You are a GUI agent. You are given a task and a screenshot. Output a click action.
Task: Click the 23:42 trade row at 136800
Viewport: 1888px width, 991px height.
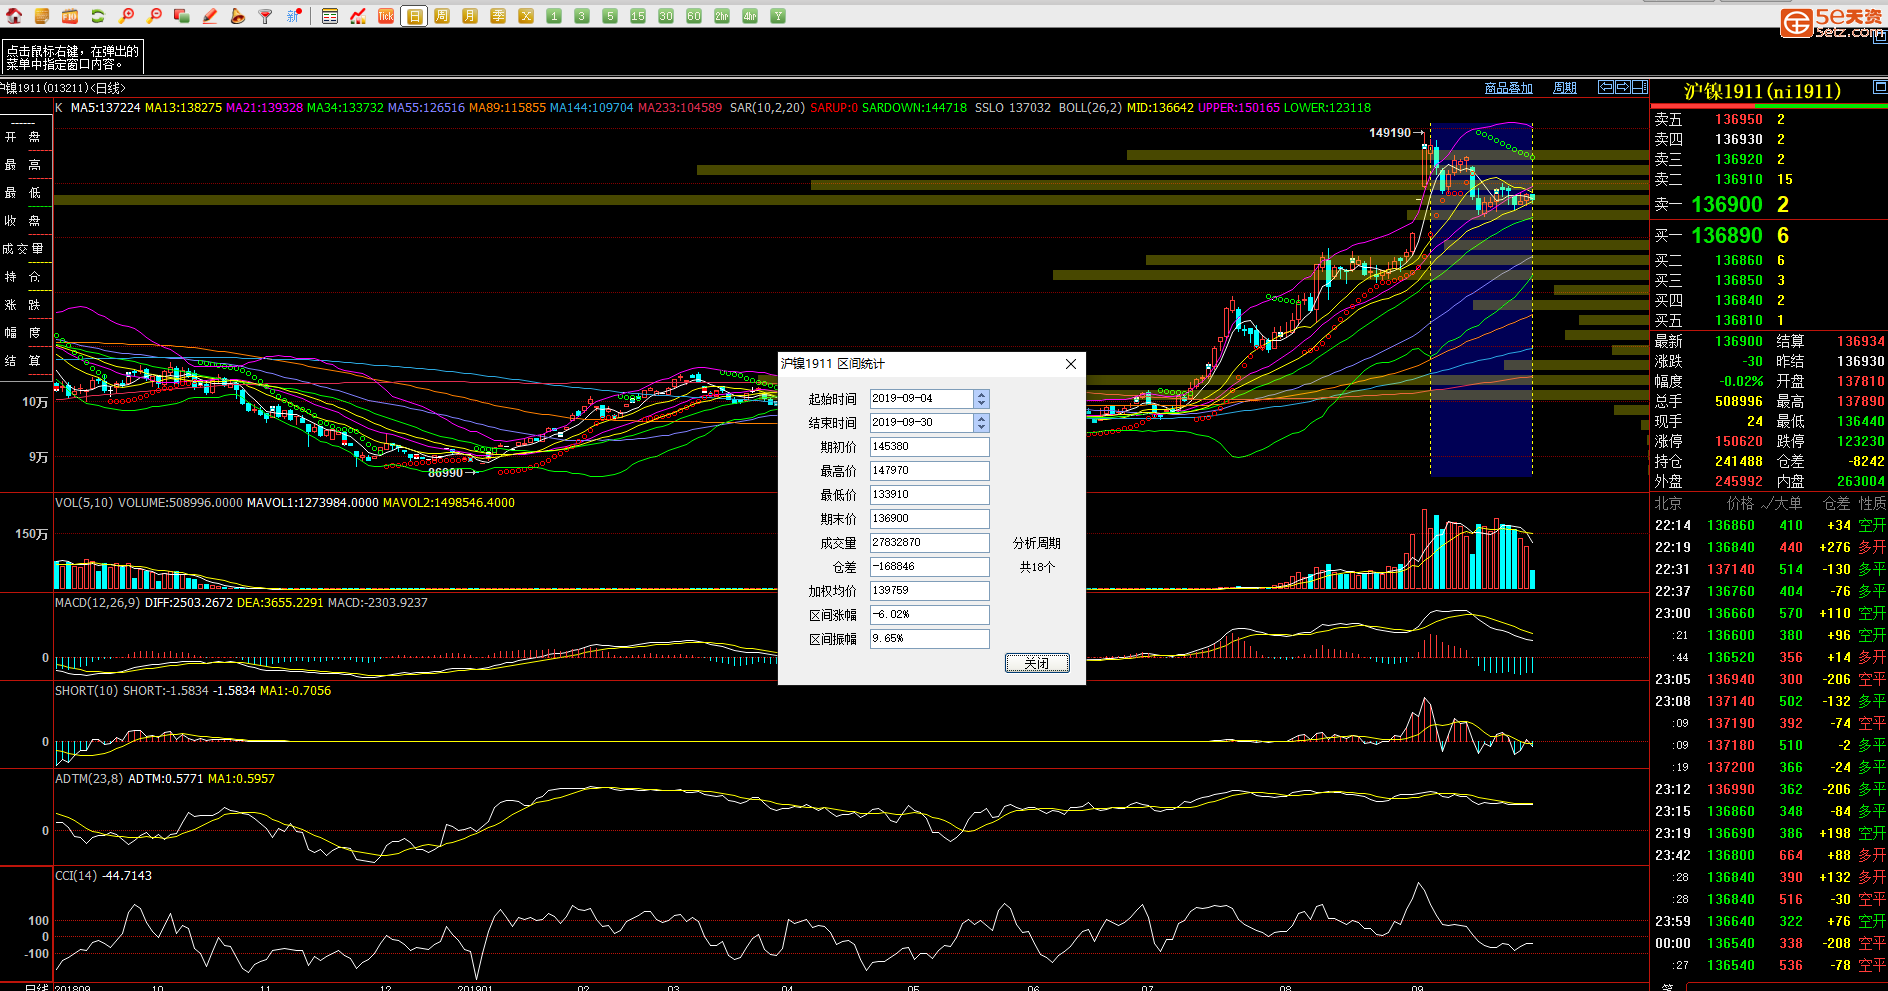tap(1769, 855)
